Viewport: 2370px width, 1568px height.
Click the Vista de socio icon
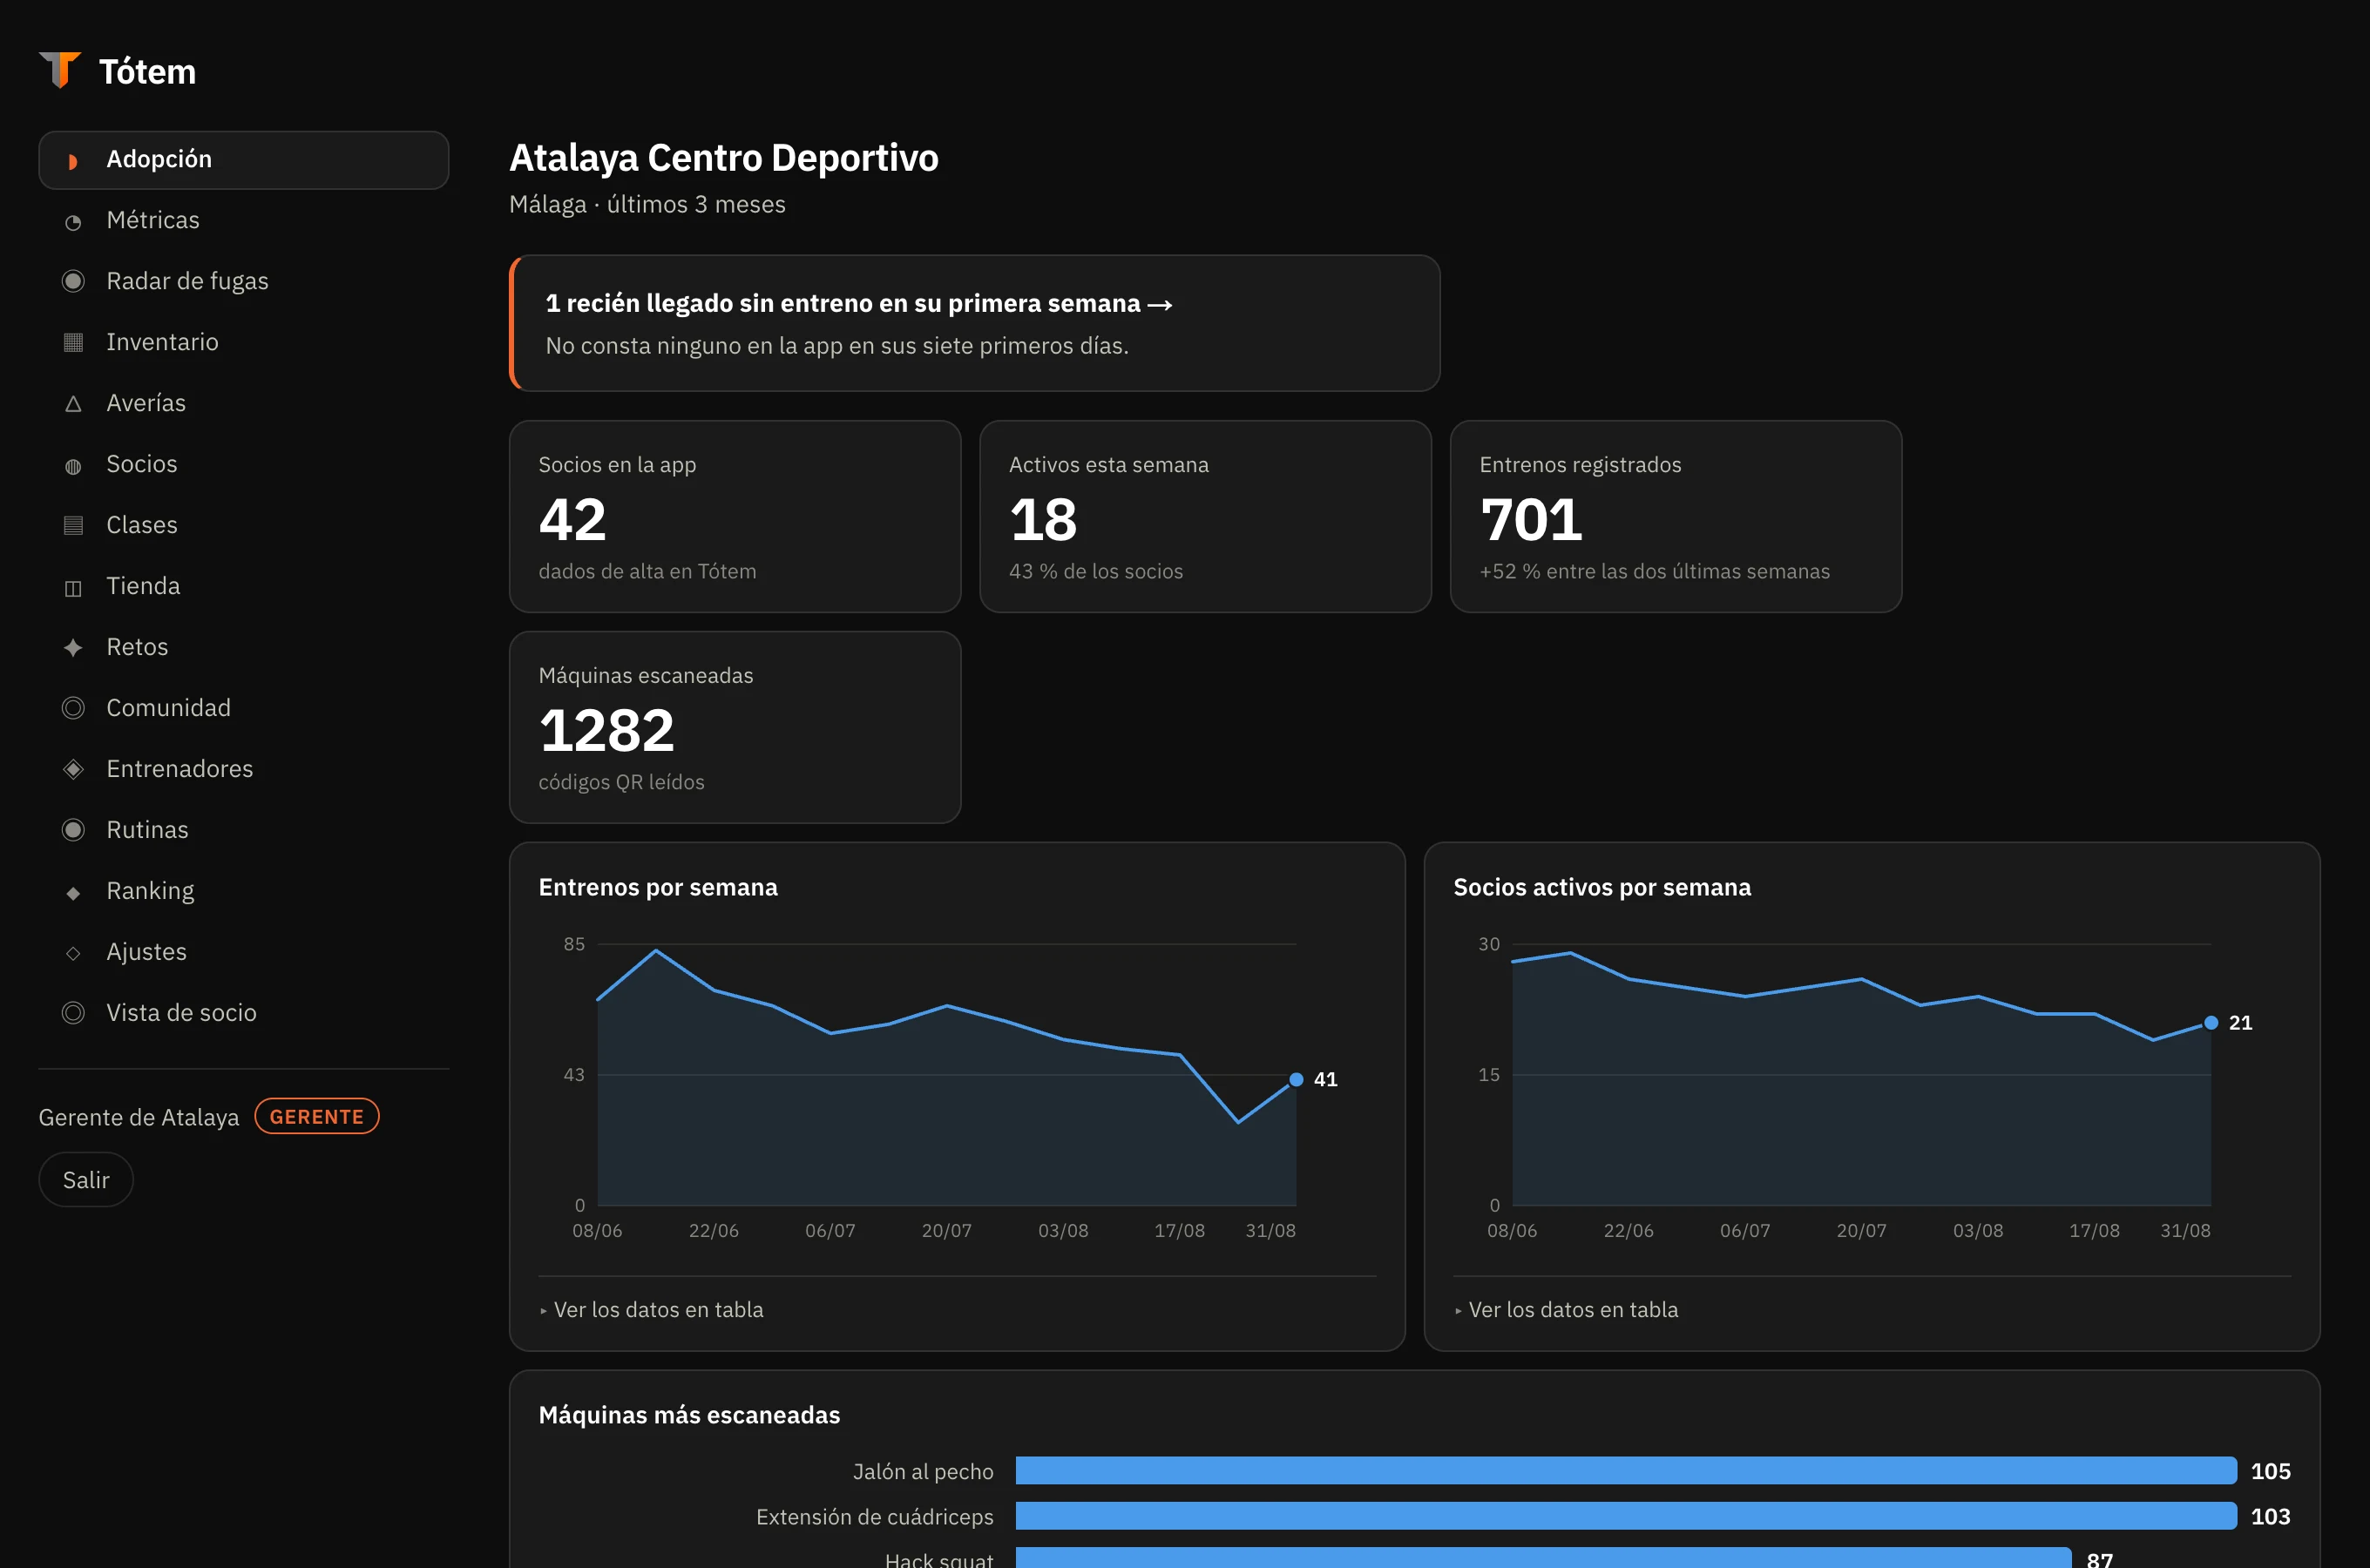(x=73, y=1013)
